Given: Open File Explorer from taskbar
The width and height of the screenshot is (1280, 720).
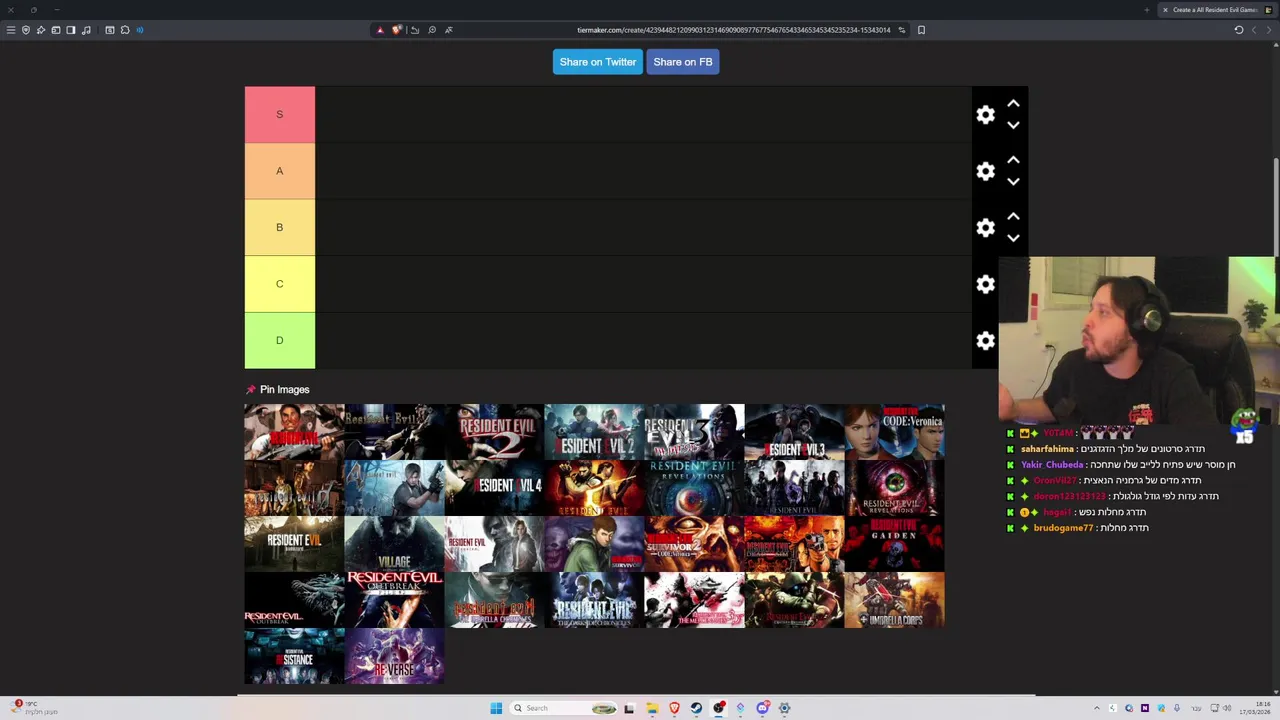Looking at the screenshot, I should click(x=651, y=708).
